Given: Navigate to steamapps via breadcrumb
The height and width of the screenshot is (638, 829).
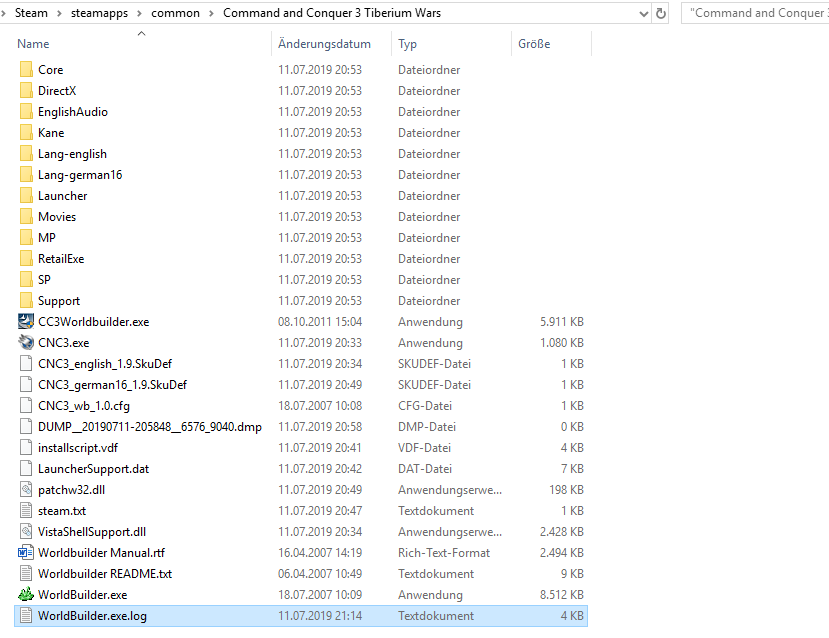Looking at the screenshot, I should (99, 13).
